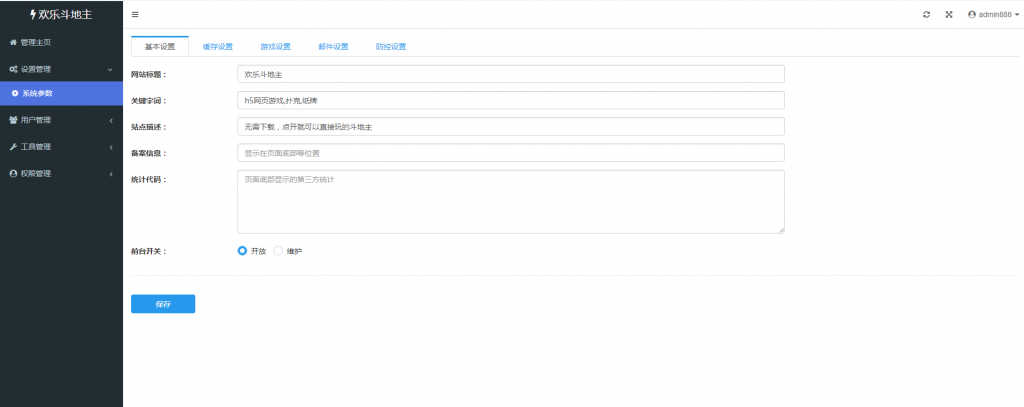Click the blue 保存 button
The height and width of the screenshot is (407, 1024).
(x=163, y=304)
